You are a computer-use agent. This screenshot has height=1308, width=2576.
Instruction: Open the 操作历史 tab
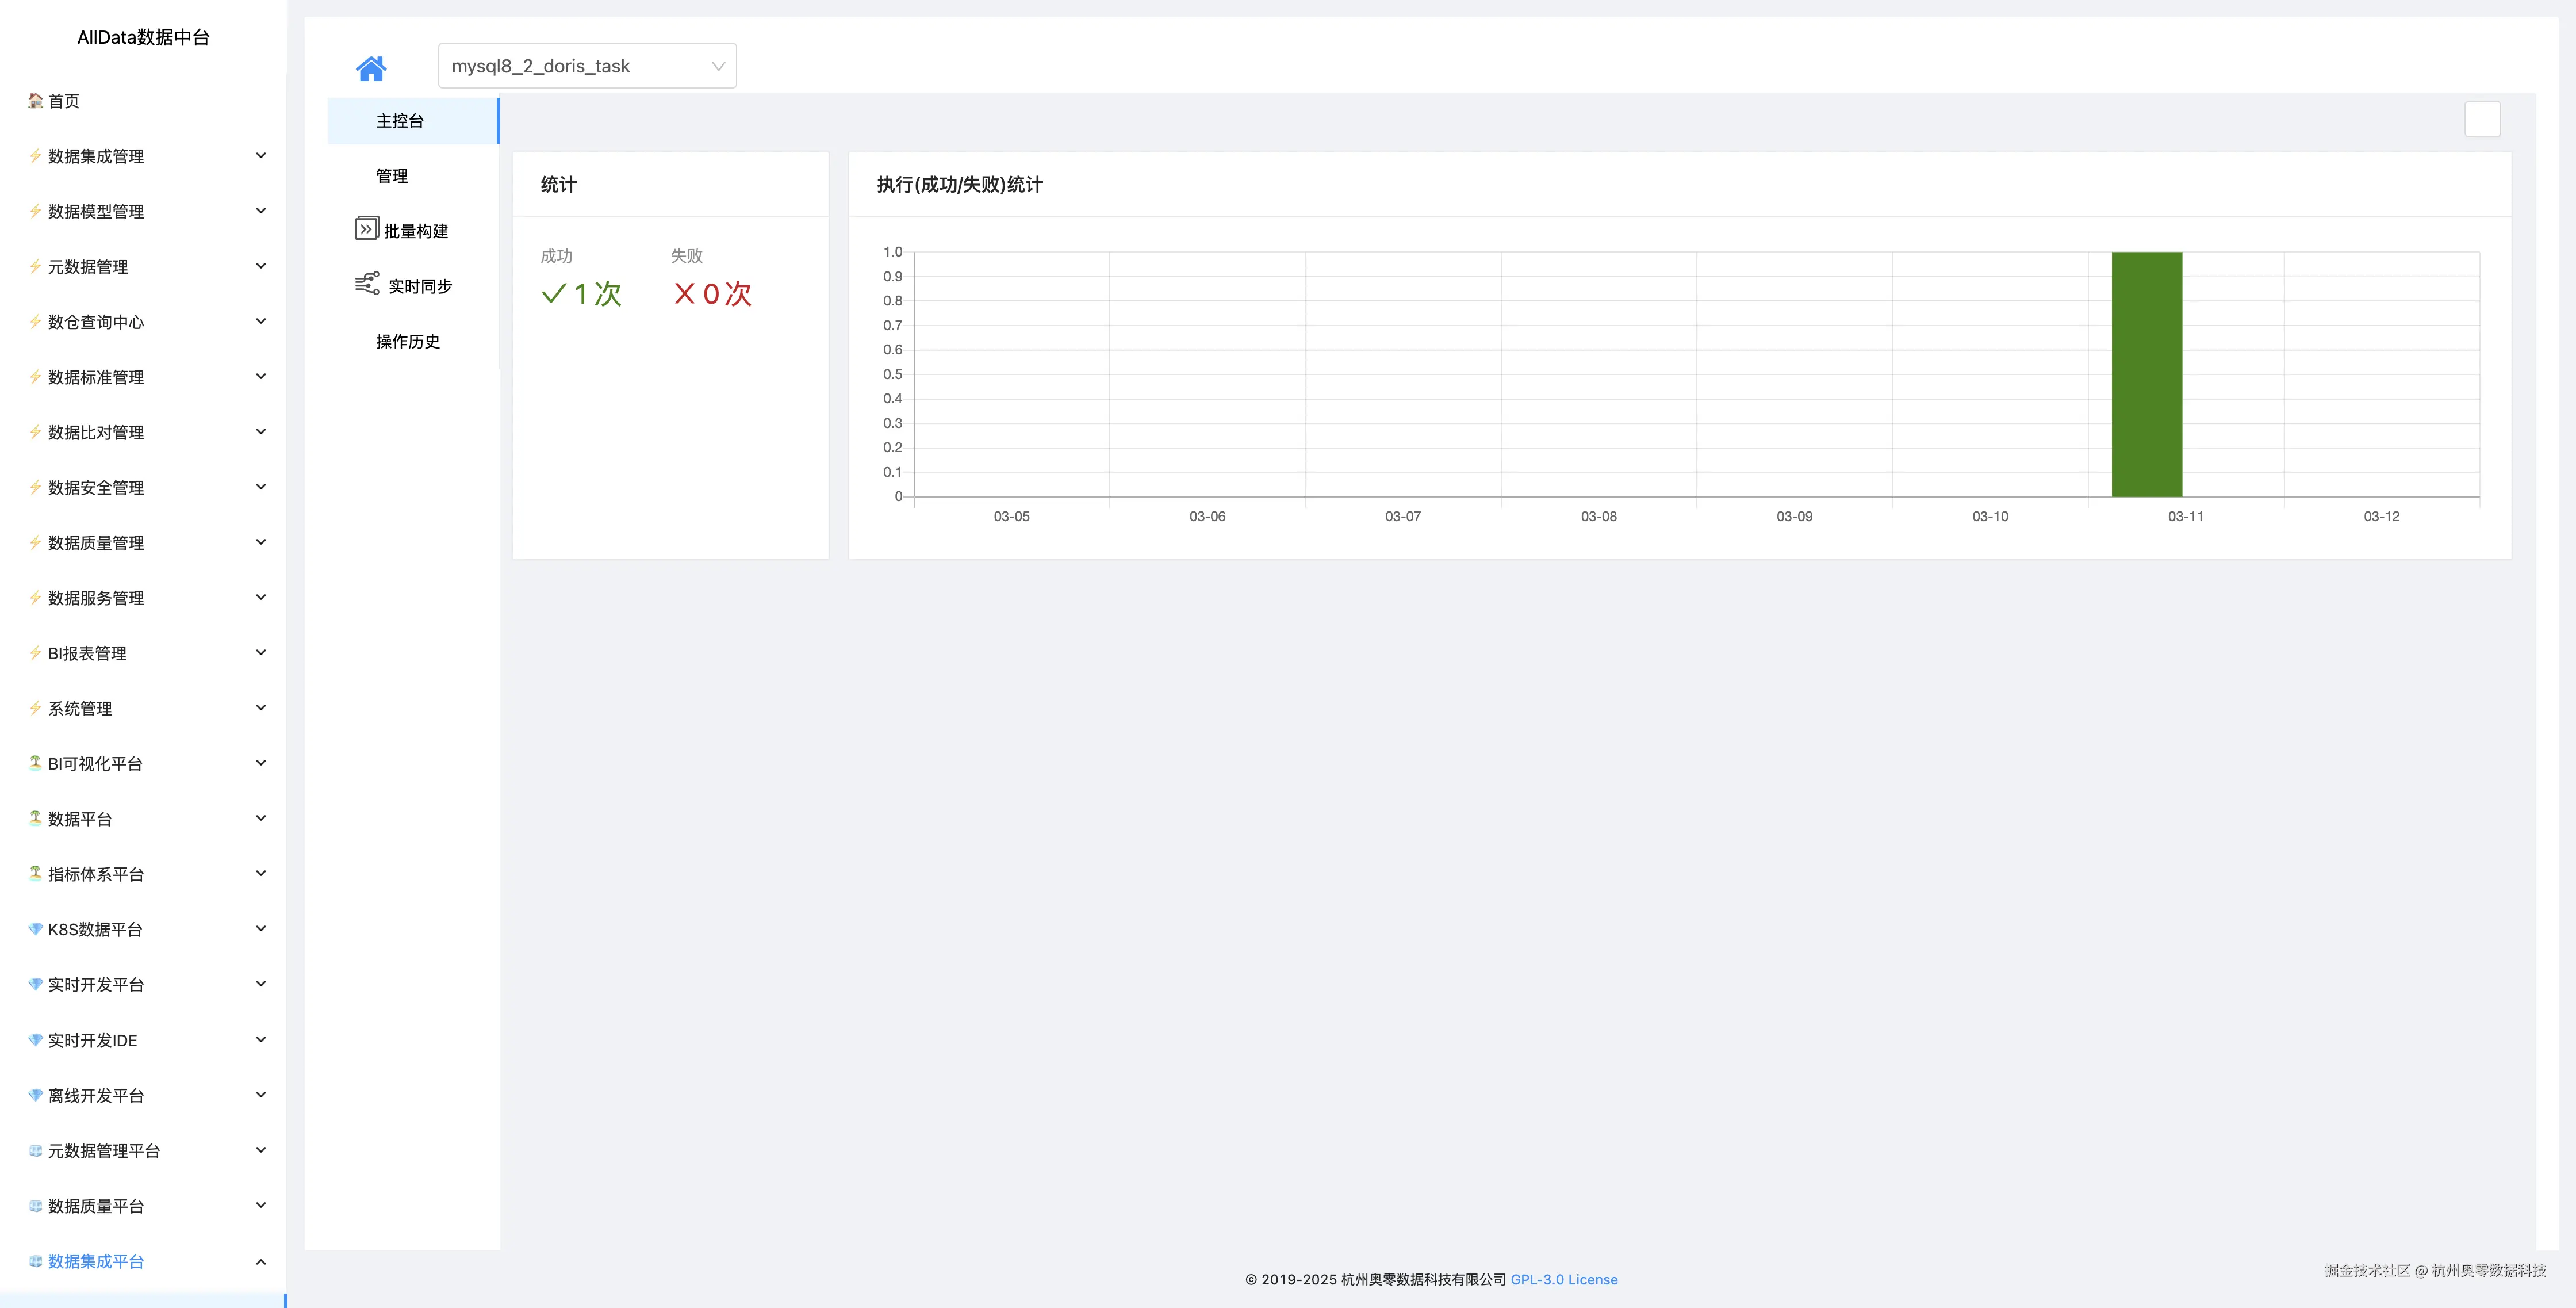407,342
